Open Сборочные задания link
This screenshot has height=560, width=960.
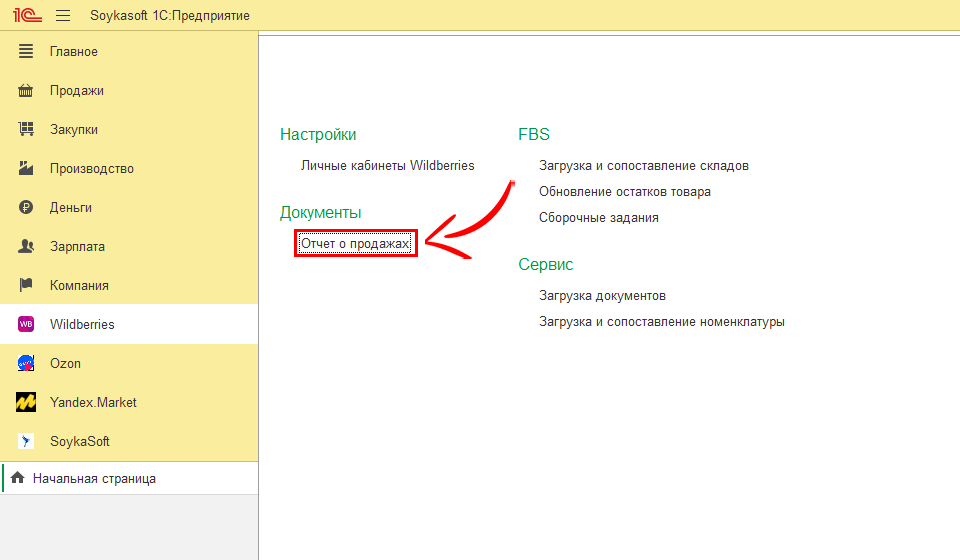599,218
